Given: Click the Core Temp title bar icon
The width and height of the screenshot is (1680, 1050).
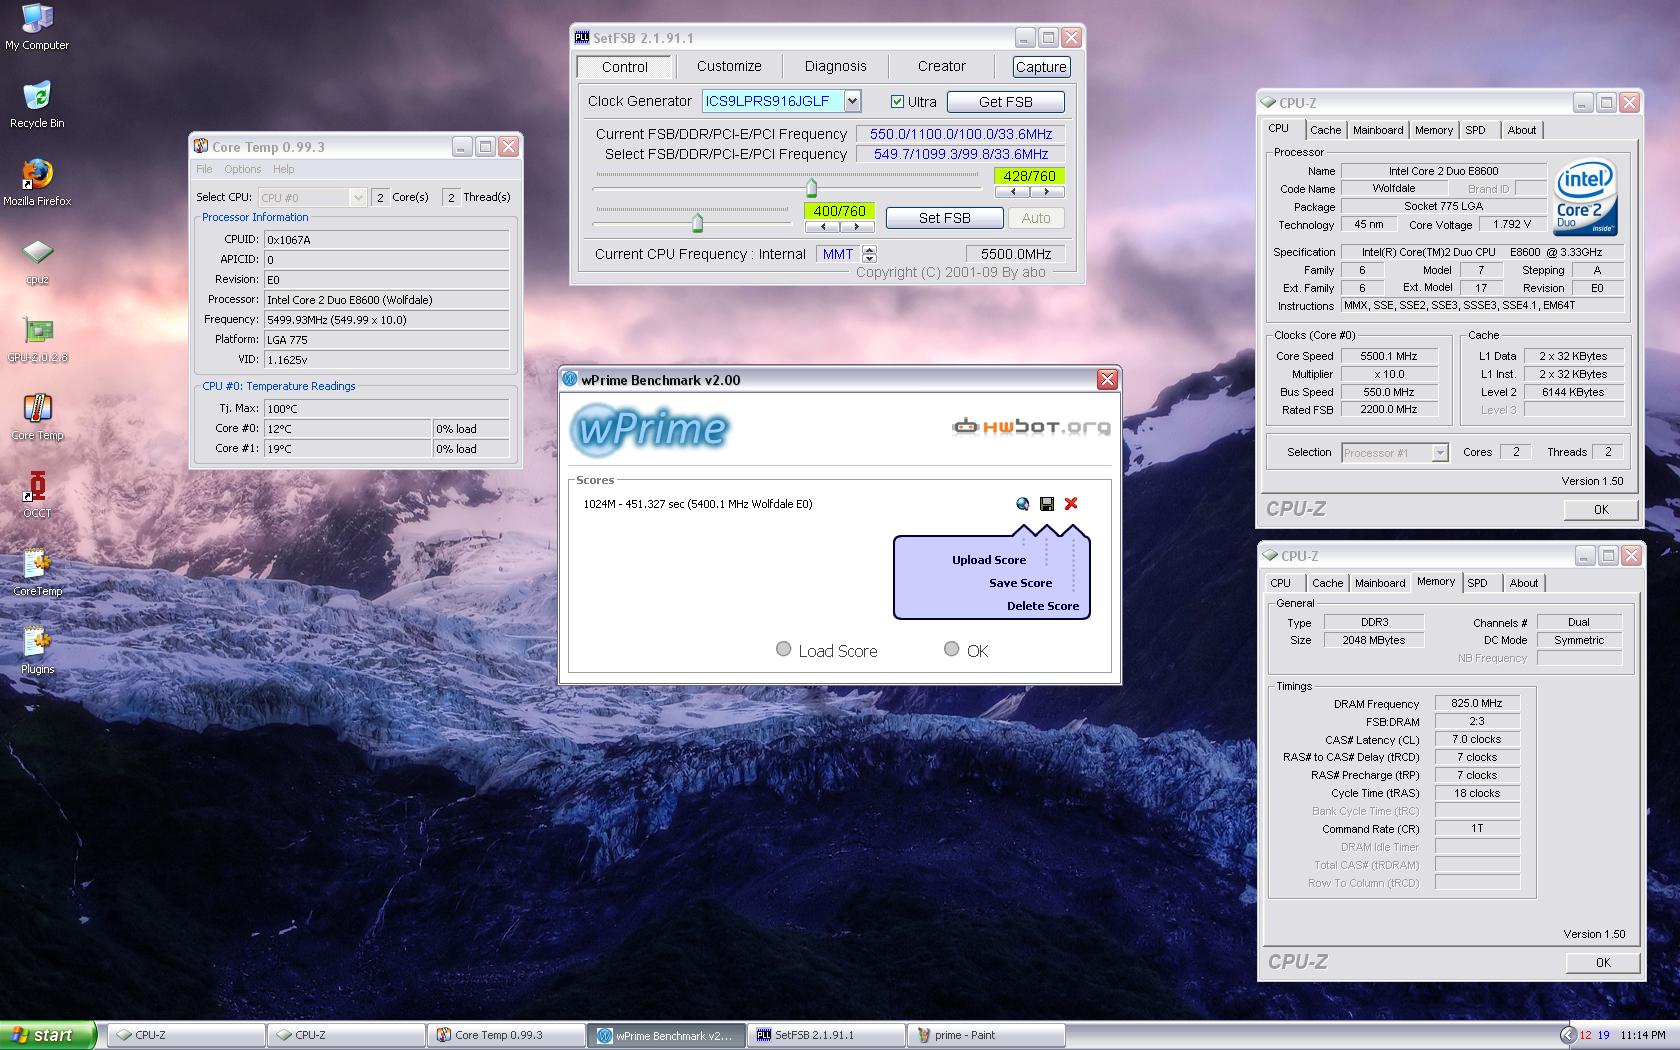Looking at the screenshot, I should point(201,147).
